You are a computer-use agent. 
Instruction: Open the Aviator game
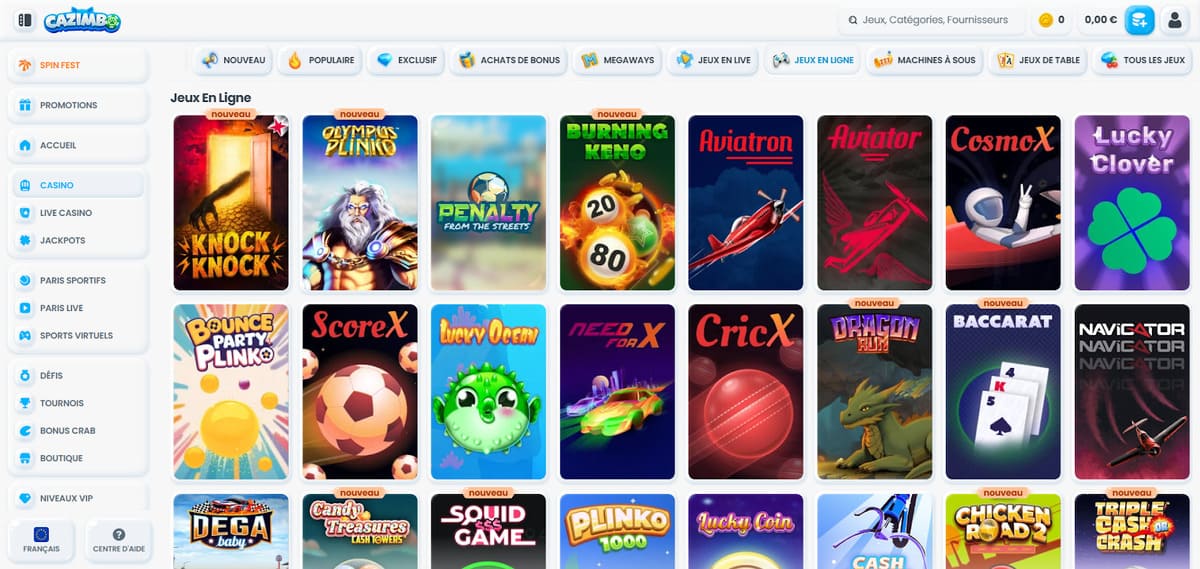(875, 203)
